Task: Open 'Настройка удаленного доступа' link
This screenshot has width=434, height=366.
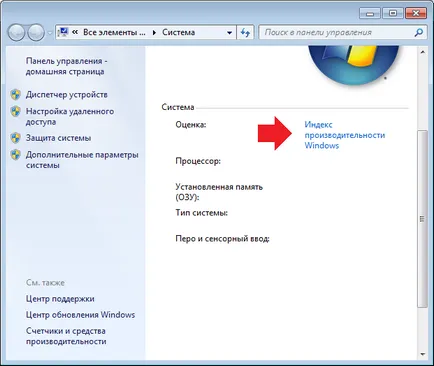Action: coord(70,116)
